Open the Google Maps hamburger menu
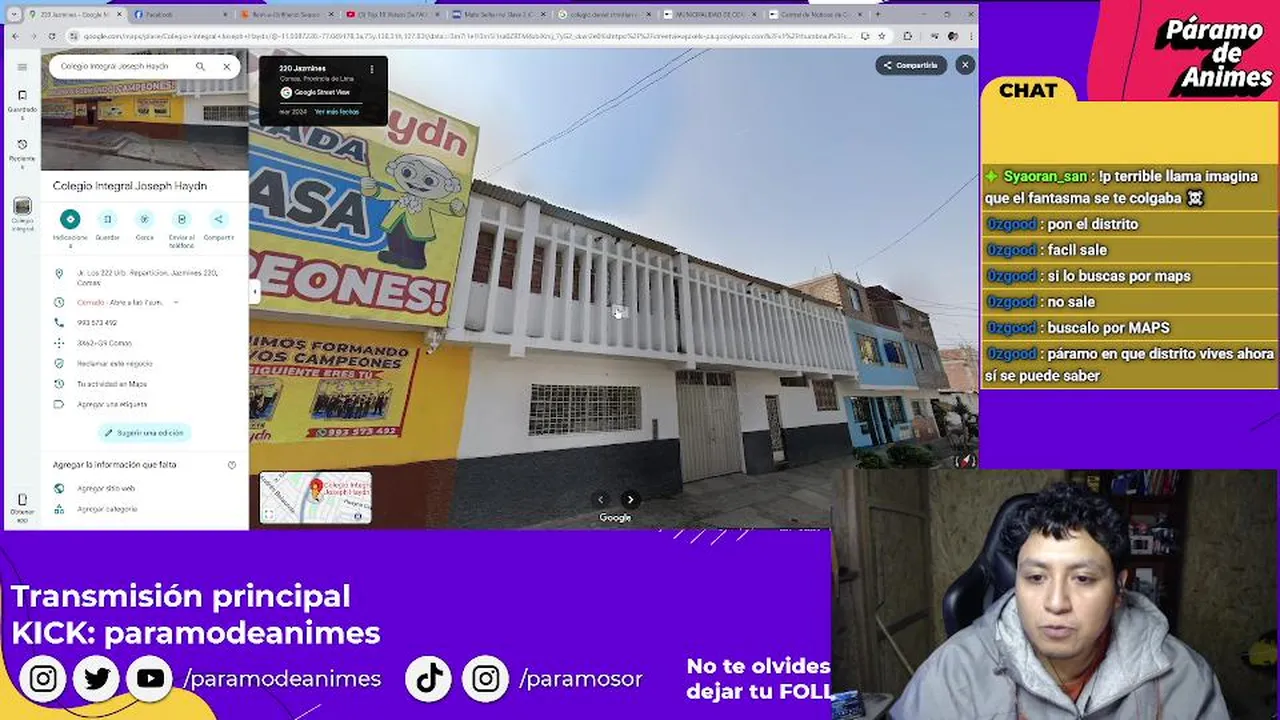The height and width of the screenshot is (720, 1280). (22, 67)
